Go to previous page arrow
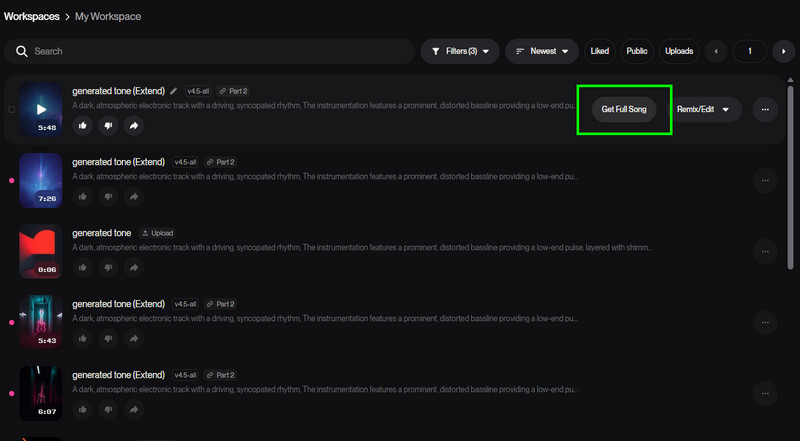Image resolution: width=800 pixels, height=441 pixels. 717,51
